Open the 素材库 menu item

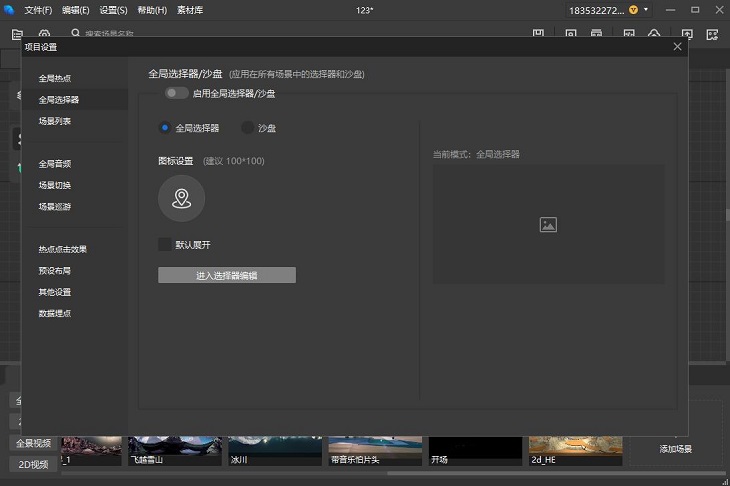190,10
